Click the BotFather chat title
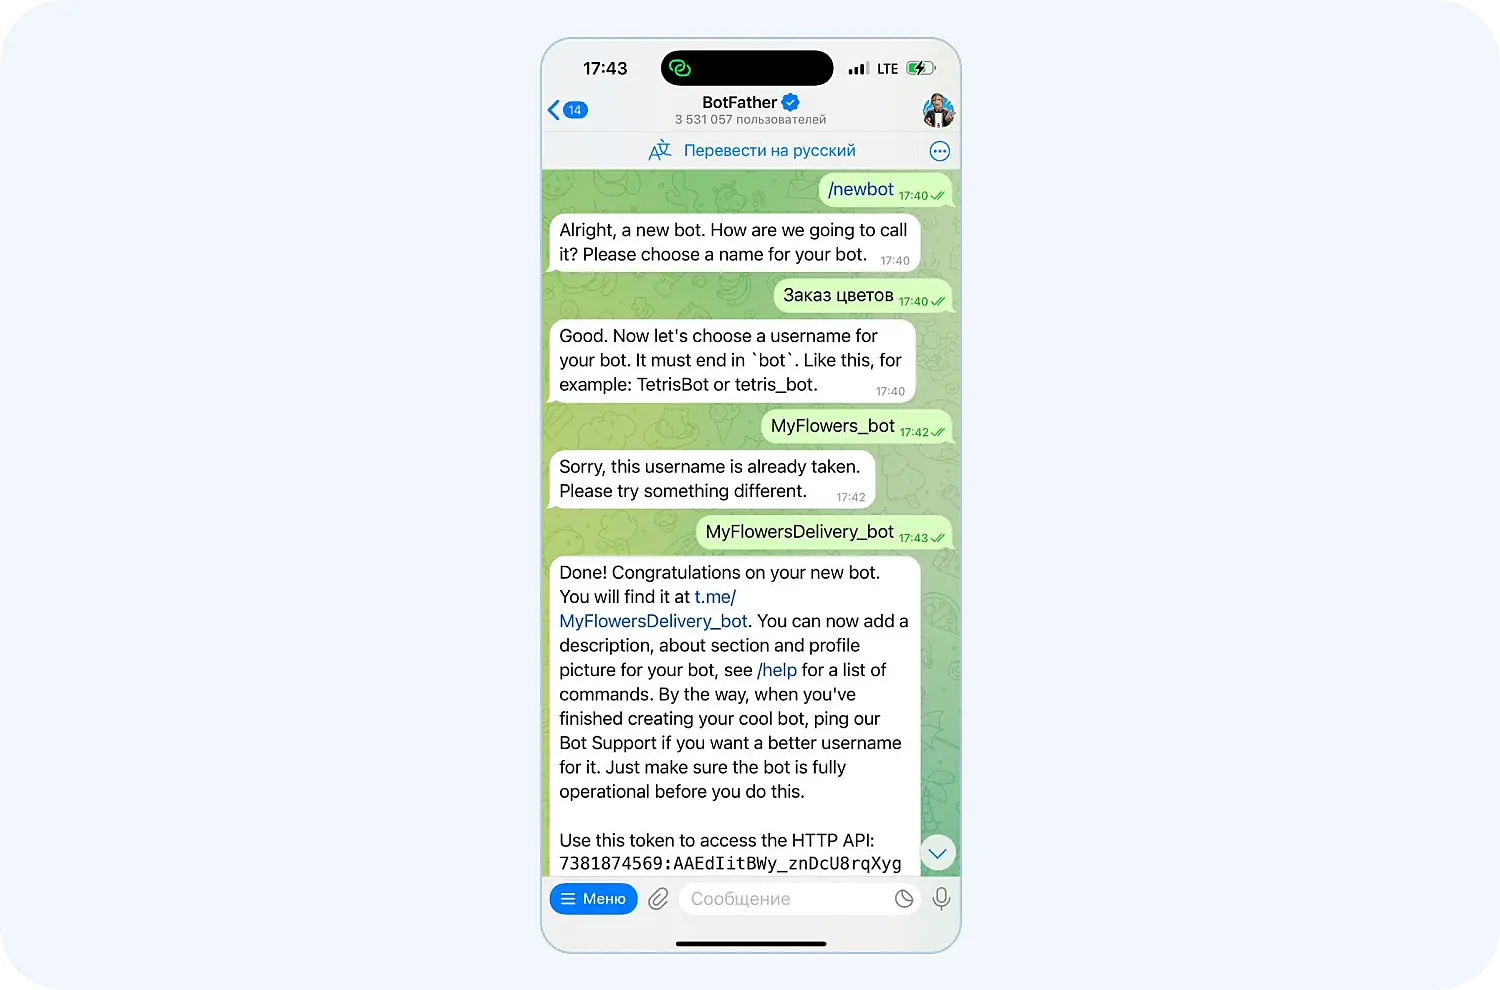The image size is (1500, 990). [x=739, y=102]
